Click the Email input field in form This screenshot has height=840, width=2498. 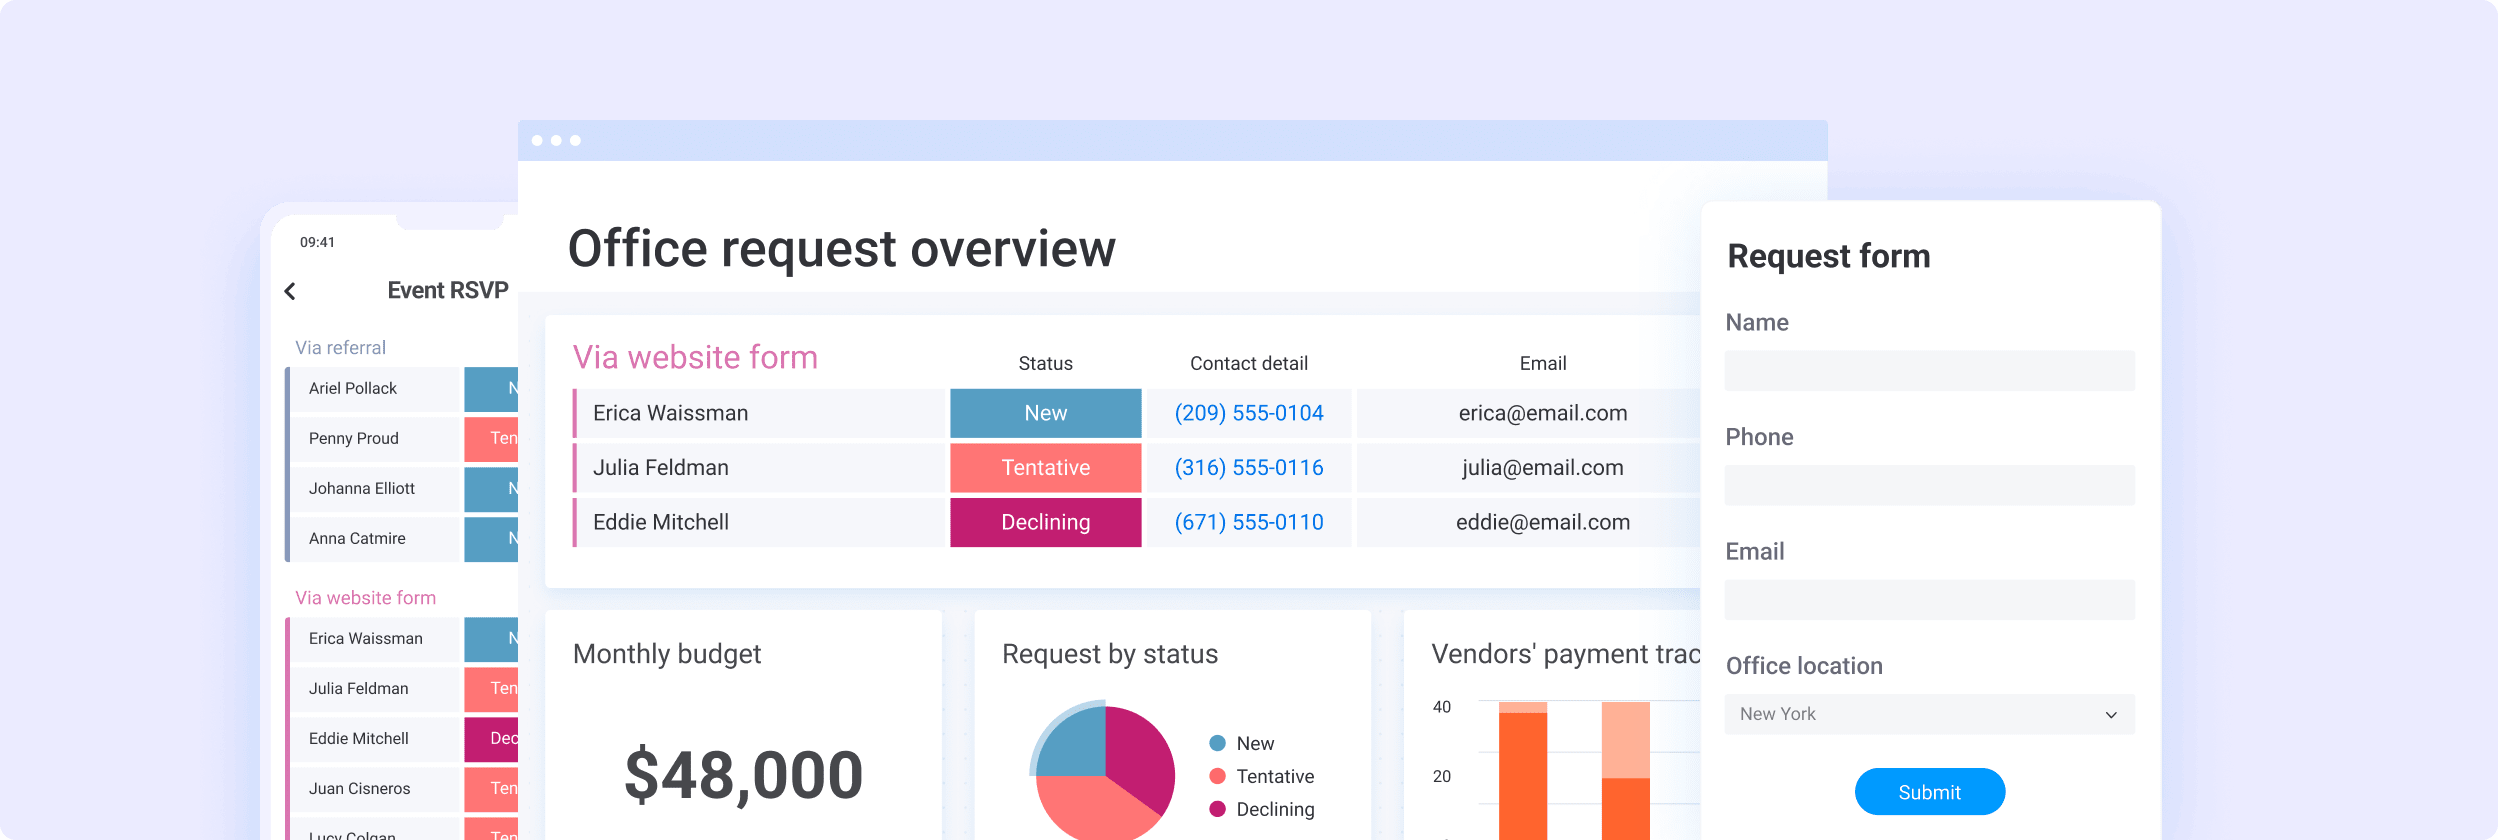point(1929,600)
